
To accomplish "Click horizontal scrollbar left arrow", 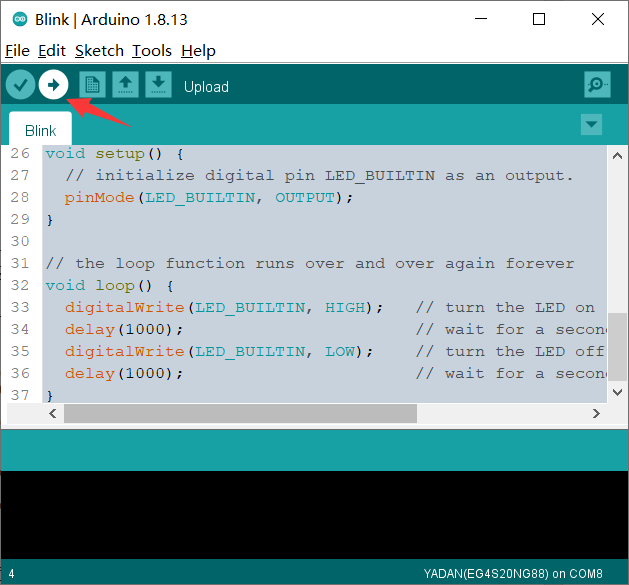I will (x=53, y=413).
